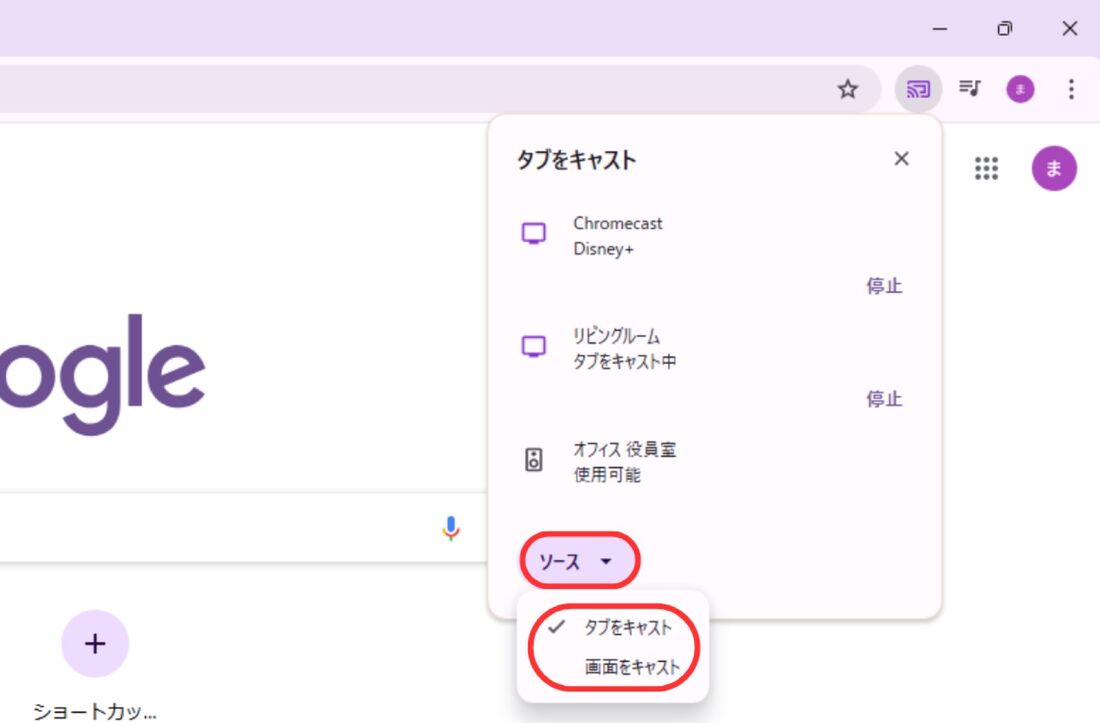The image size is (1100, 723).
Task: Start voice search with the microphone icon
Action: tap(452, 527)
